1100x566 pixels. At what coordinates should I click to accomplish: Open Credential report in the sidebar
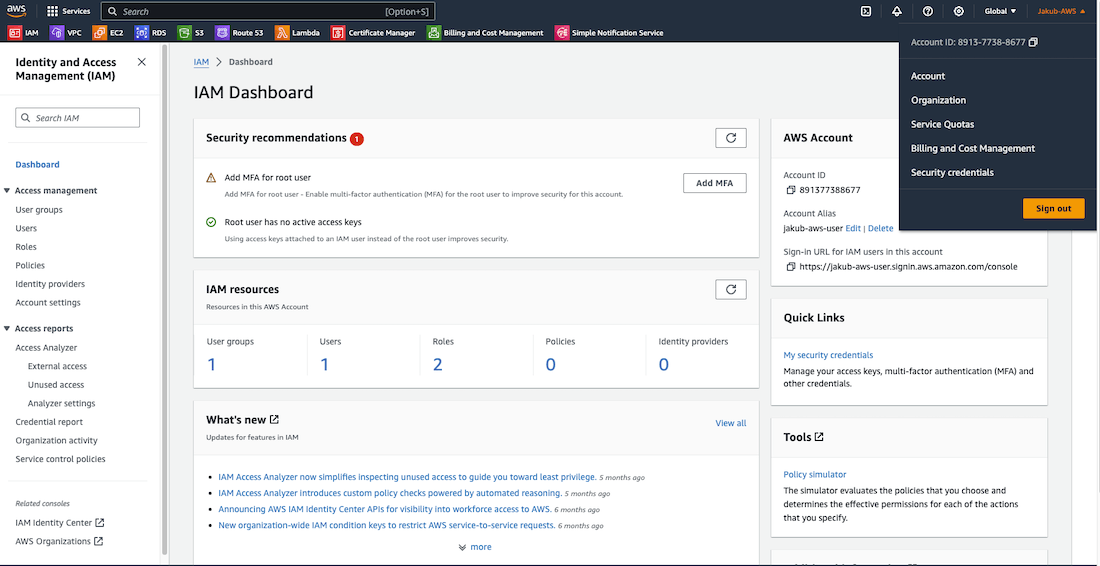pyautogui.click(x=49, y=422)
